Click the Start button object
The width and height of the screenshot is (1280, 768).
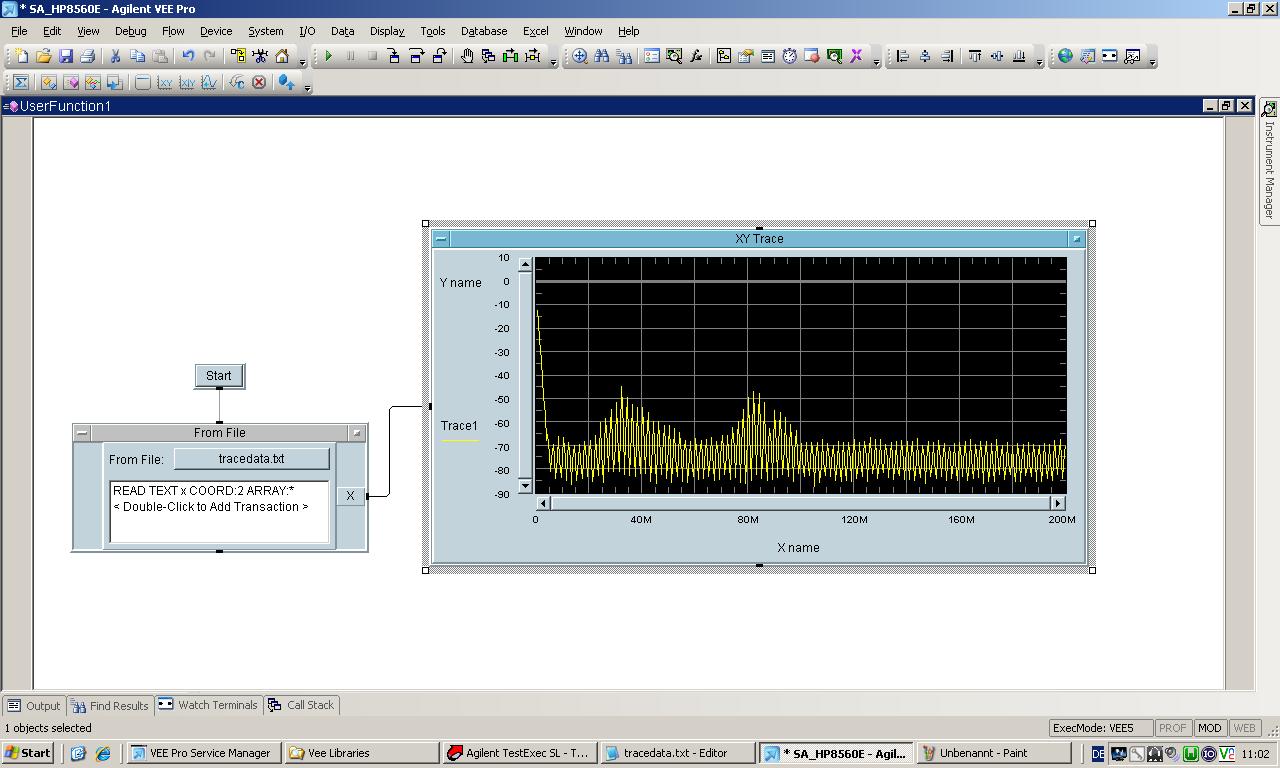(219, 376)
